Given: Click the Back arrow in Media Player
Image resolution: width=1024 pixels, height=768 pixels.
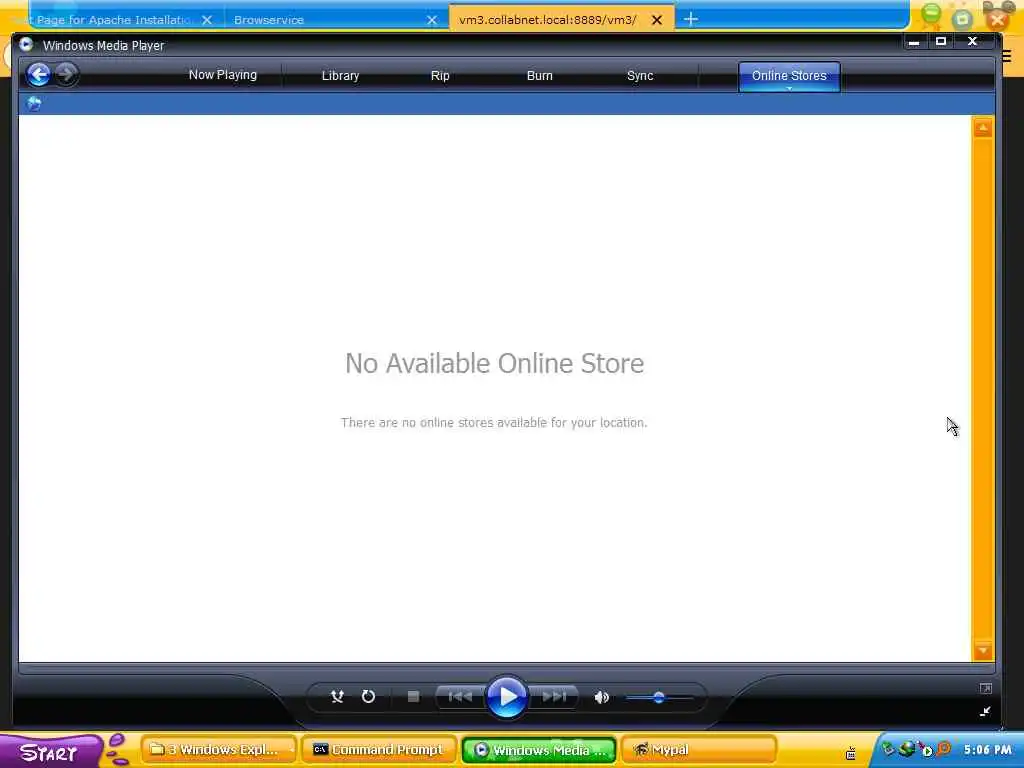Looking at the screenshot, I should (x=39, y=75).
